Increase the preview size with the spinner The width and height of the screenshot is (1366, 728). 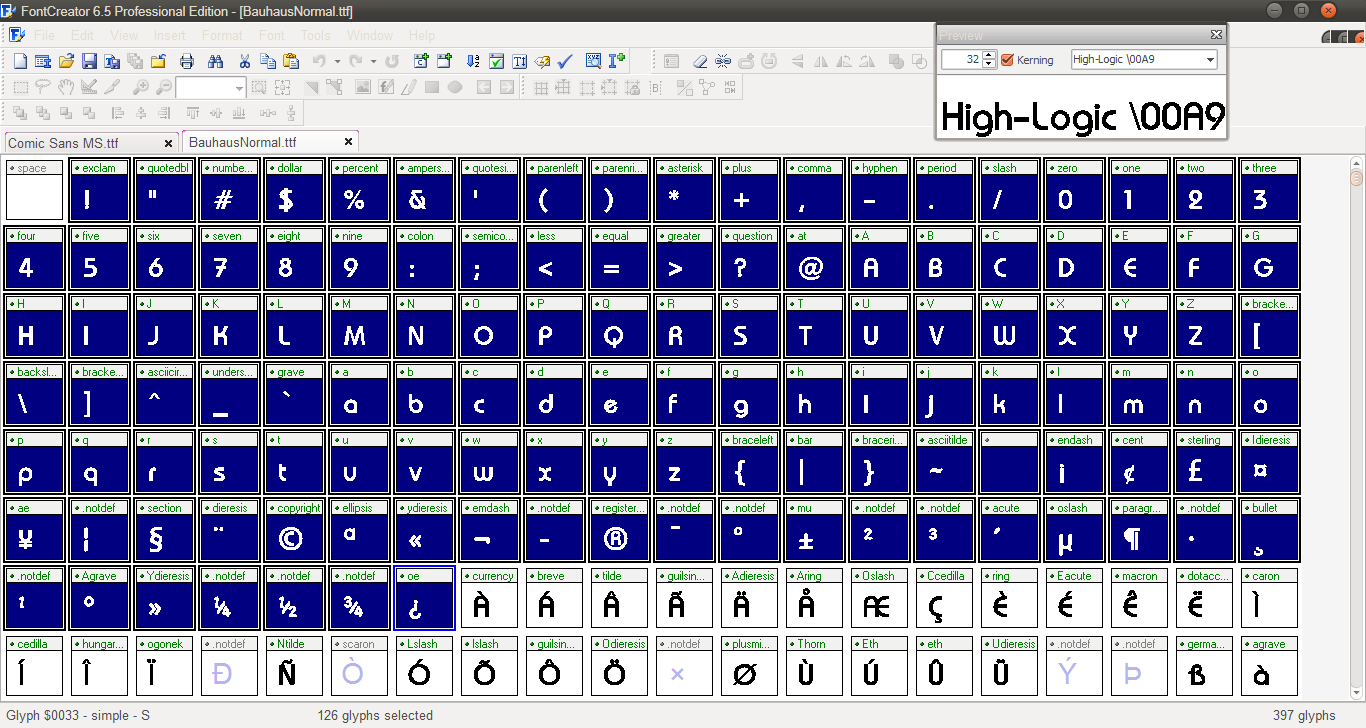point(988,55)
